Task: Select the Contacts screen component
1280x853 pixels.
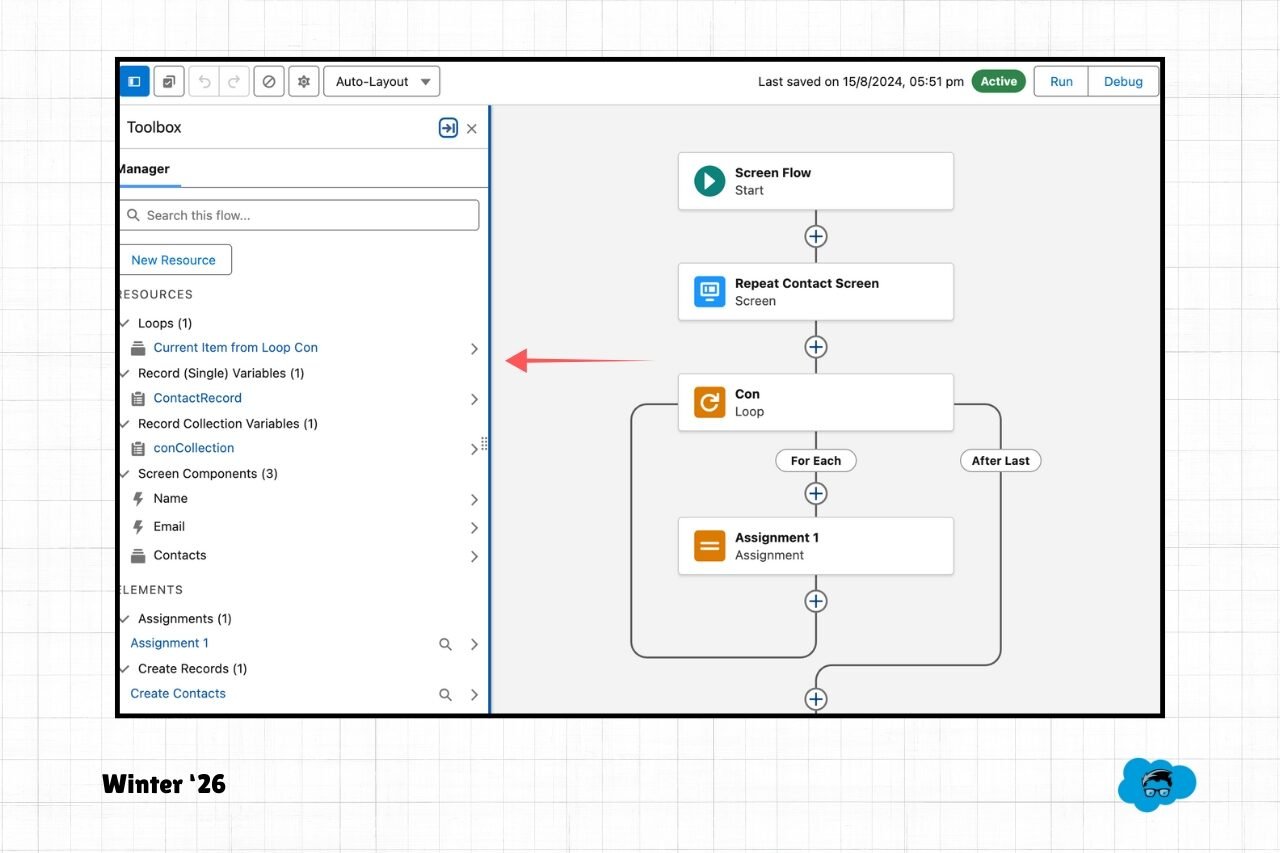Action: point(180,555)
